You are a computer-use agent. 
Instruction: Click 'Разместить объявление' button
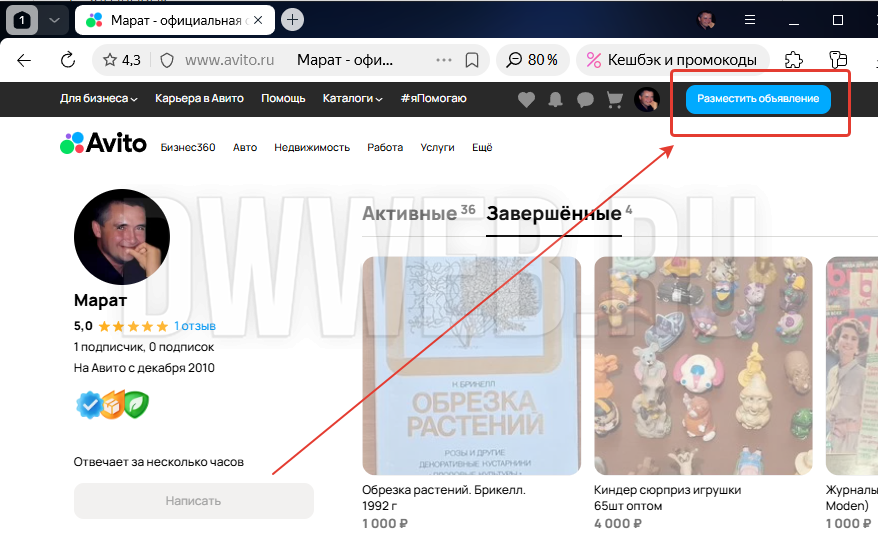758,99
